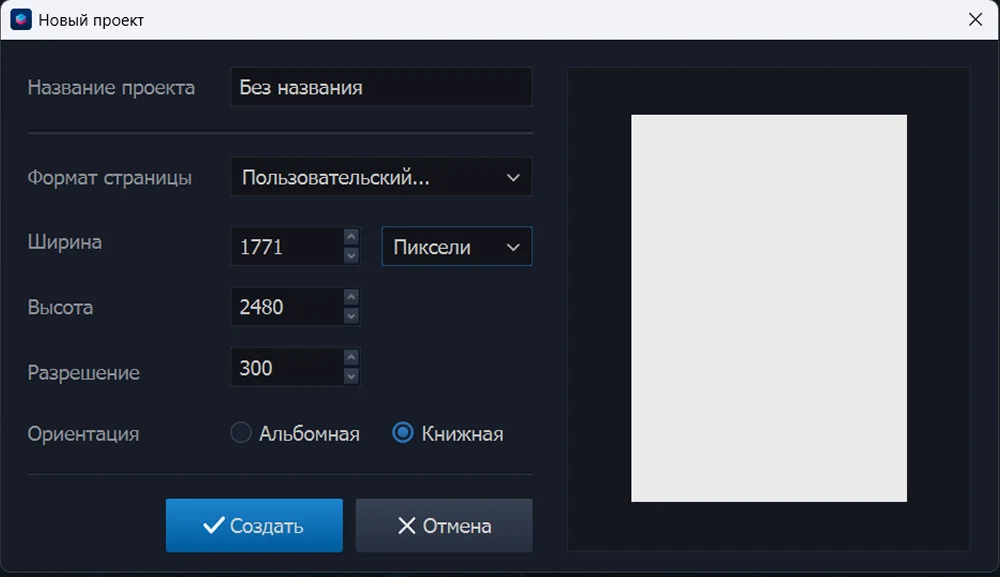Click the Ориентация label
The width and height of the screenshot is (1000, 577).
(x=83, y=434)
